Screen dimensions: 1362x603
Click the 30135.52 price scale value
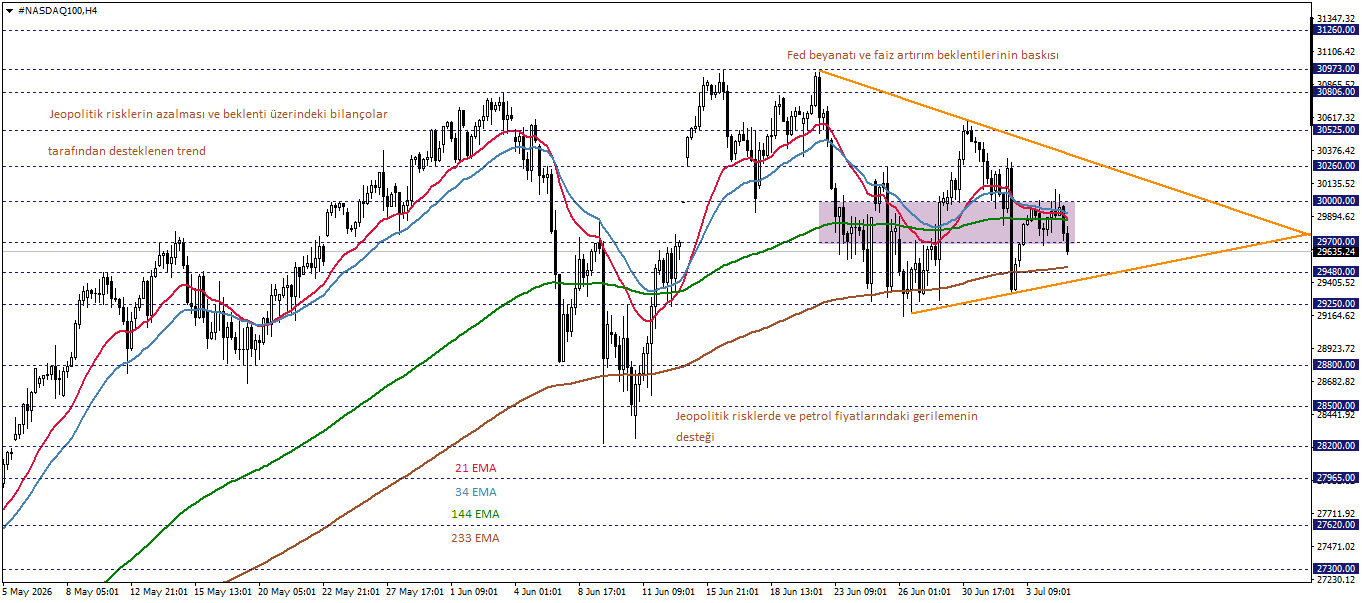tap(1336, 183)
